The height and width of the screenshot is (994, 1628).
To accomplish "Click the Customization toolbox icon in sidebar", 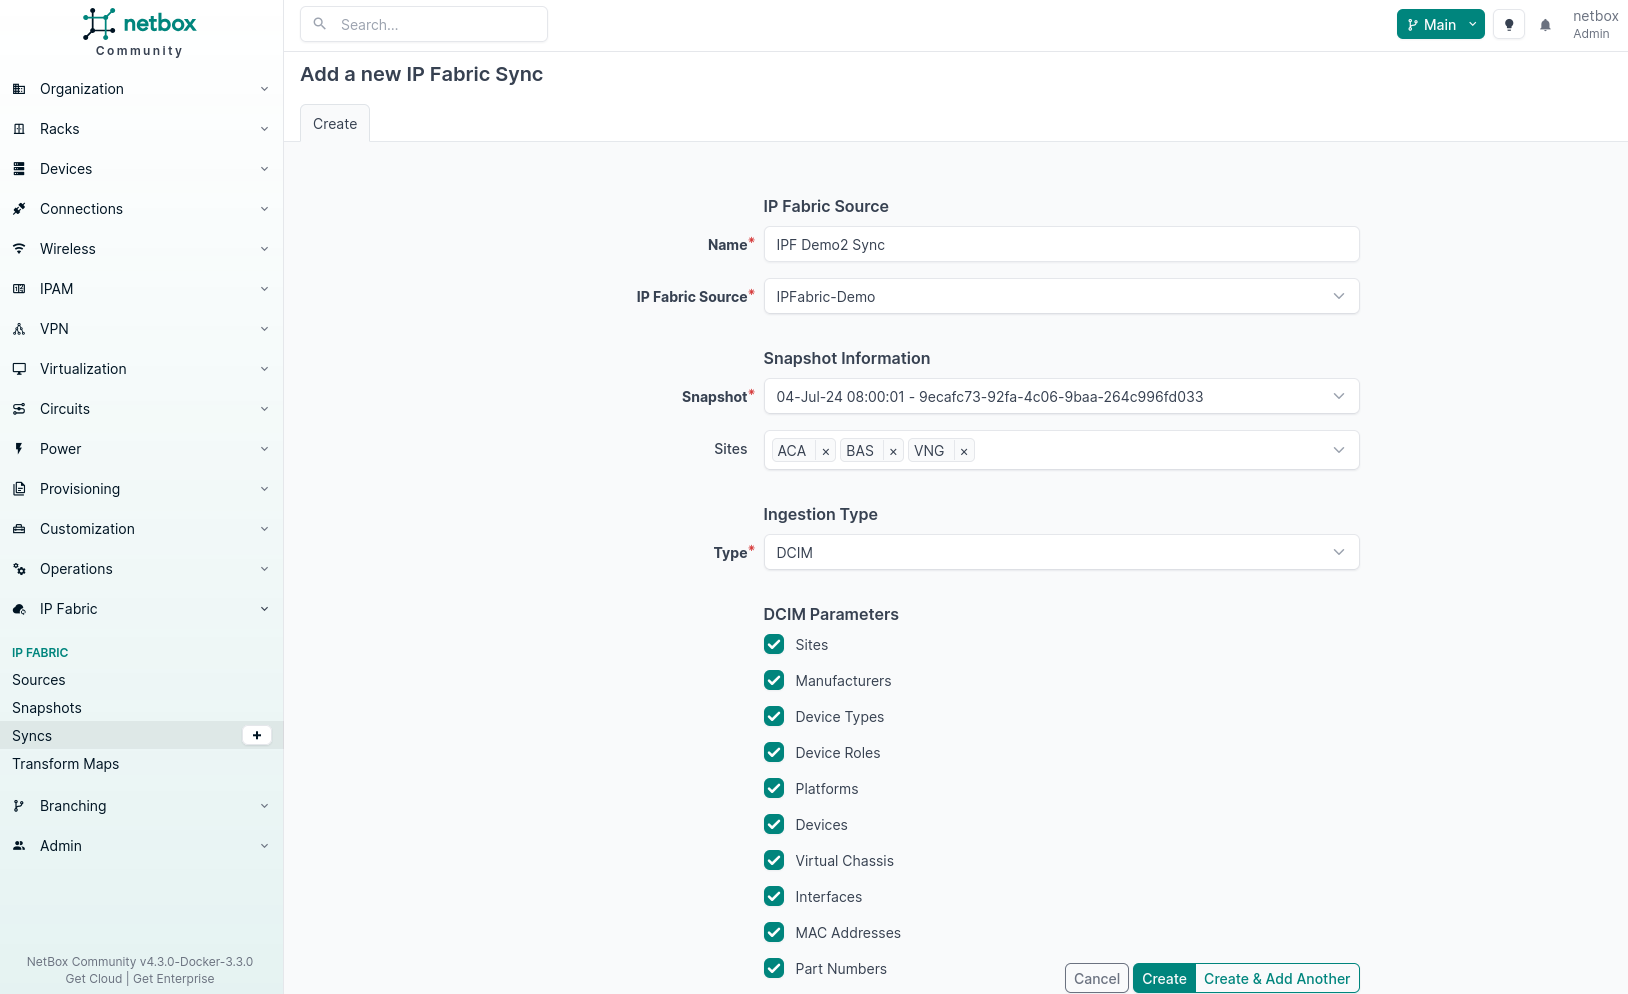I will point(19,529).
